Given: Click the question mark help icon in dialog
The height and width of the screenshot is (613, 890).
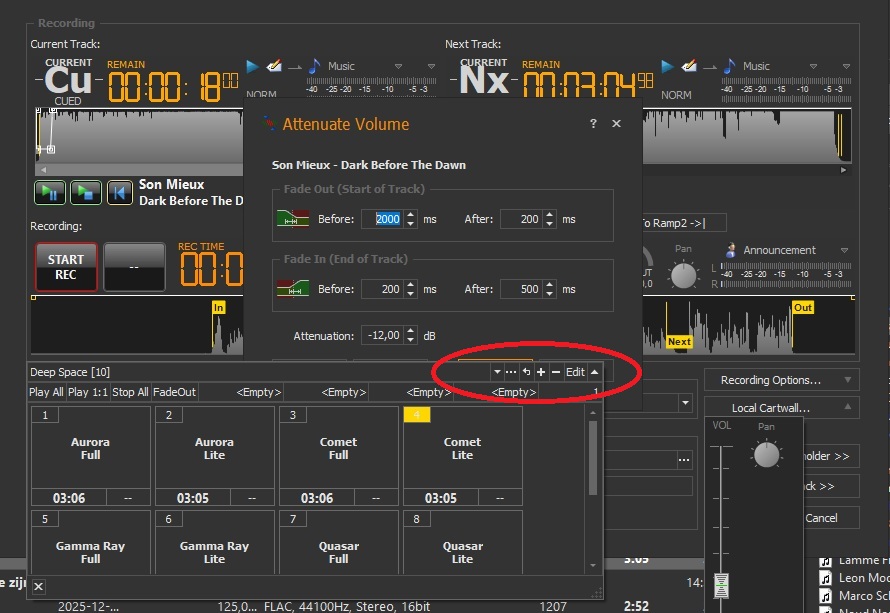Looking at the screenshot, I should [x=593, y=124].
